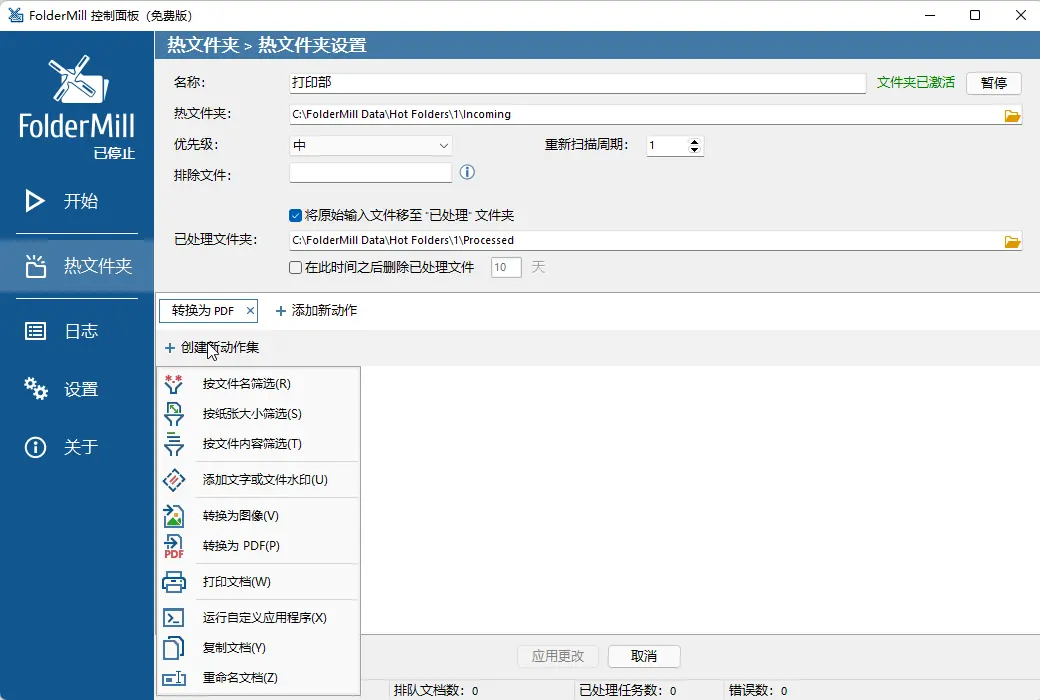Screen dimensions: 1040x700
Task: Toggle moving originals to the 已处理 folder
Action: pyautogui.click(x=296, y=215)
